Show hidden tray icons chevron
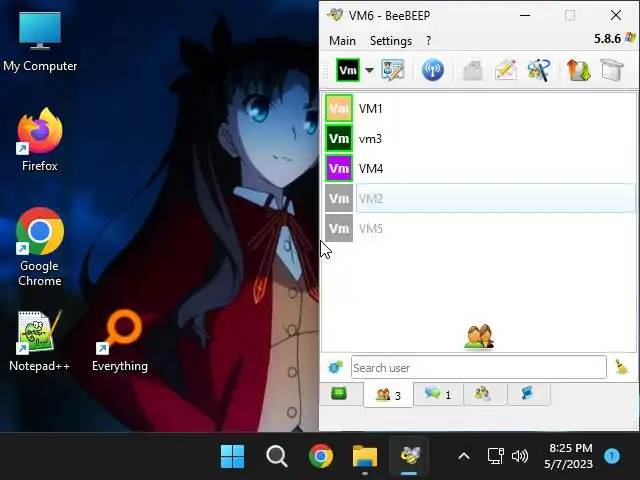Screen dimensions: 640x480 (x=464, y=456)
